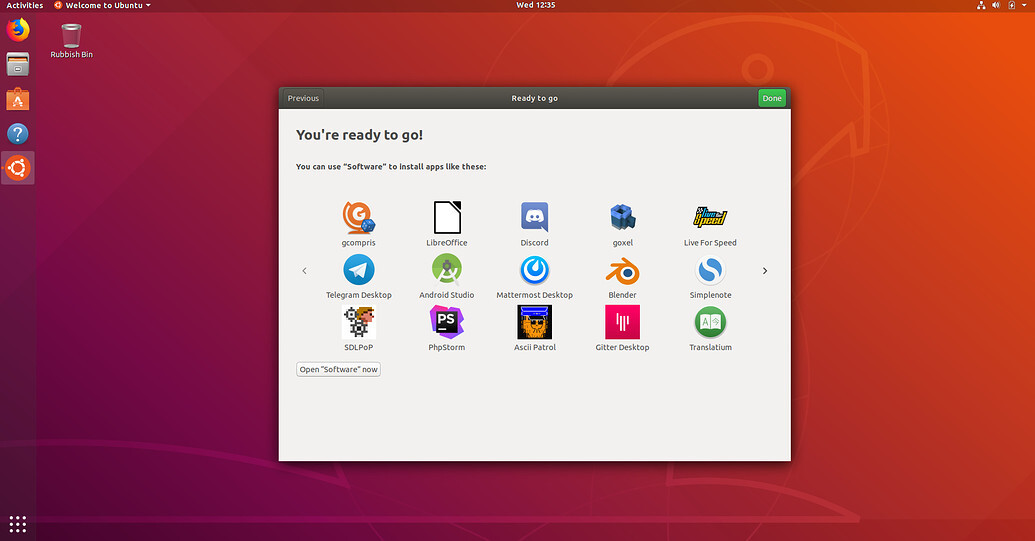Viewport: 1035px width, 541px height.
Task: Click the Discord app icon
Action: (534, 218)
